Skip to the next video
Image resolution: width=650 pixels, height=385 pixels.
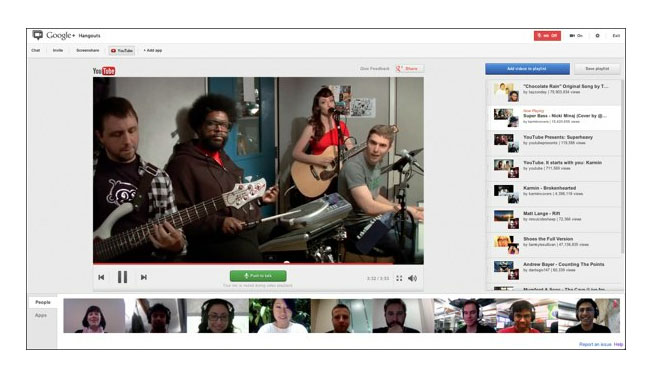[x=143, y=277]
